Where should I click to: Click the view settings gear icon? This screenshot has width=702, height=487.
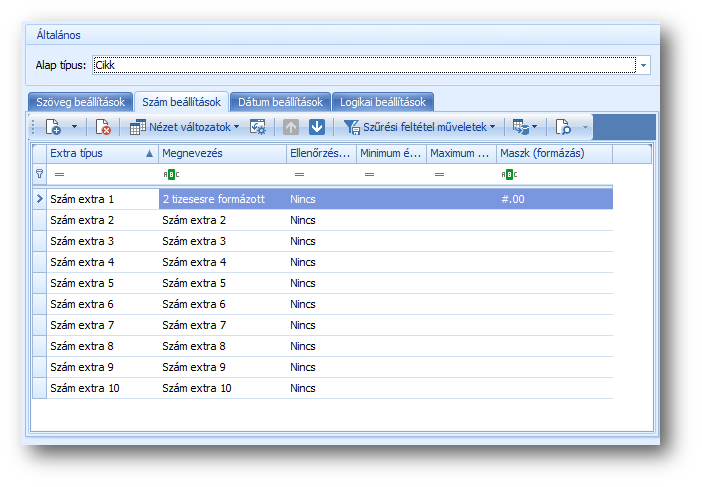[258, 127]
